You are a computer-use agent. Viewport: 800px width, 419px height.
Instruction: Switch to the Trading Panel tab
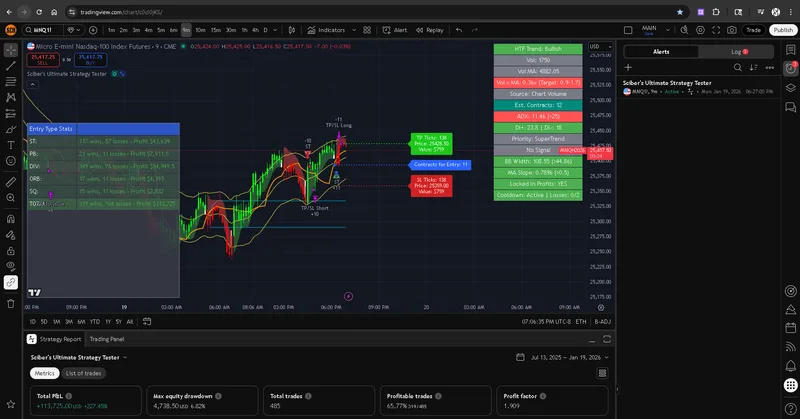[x=107, y=339]
